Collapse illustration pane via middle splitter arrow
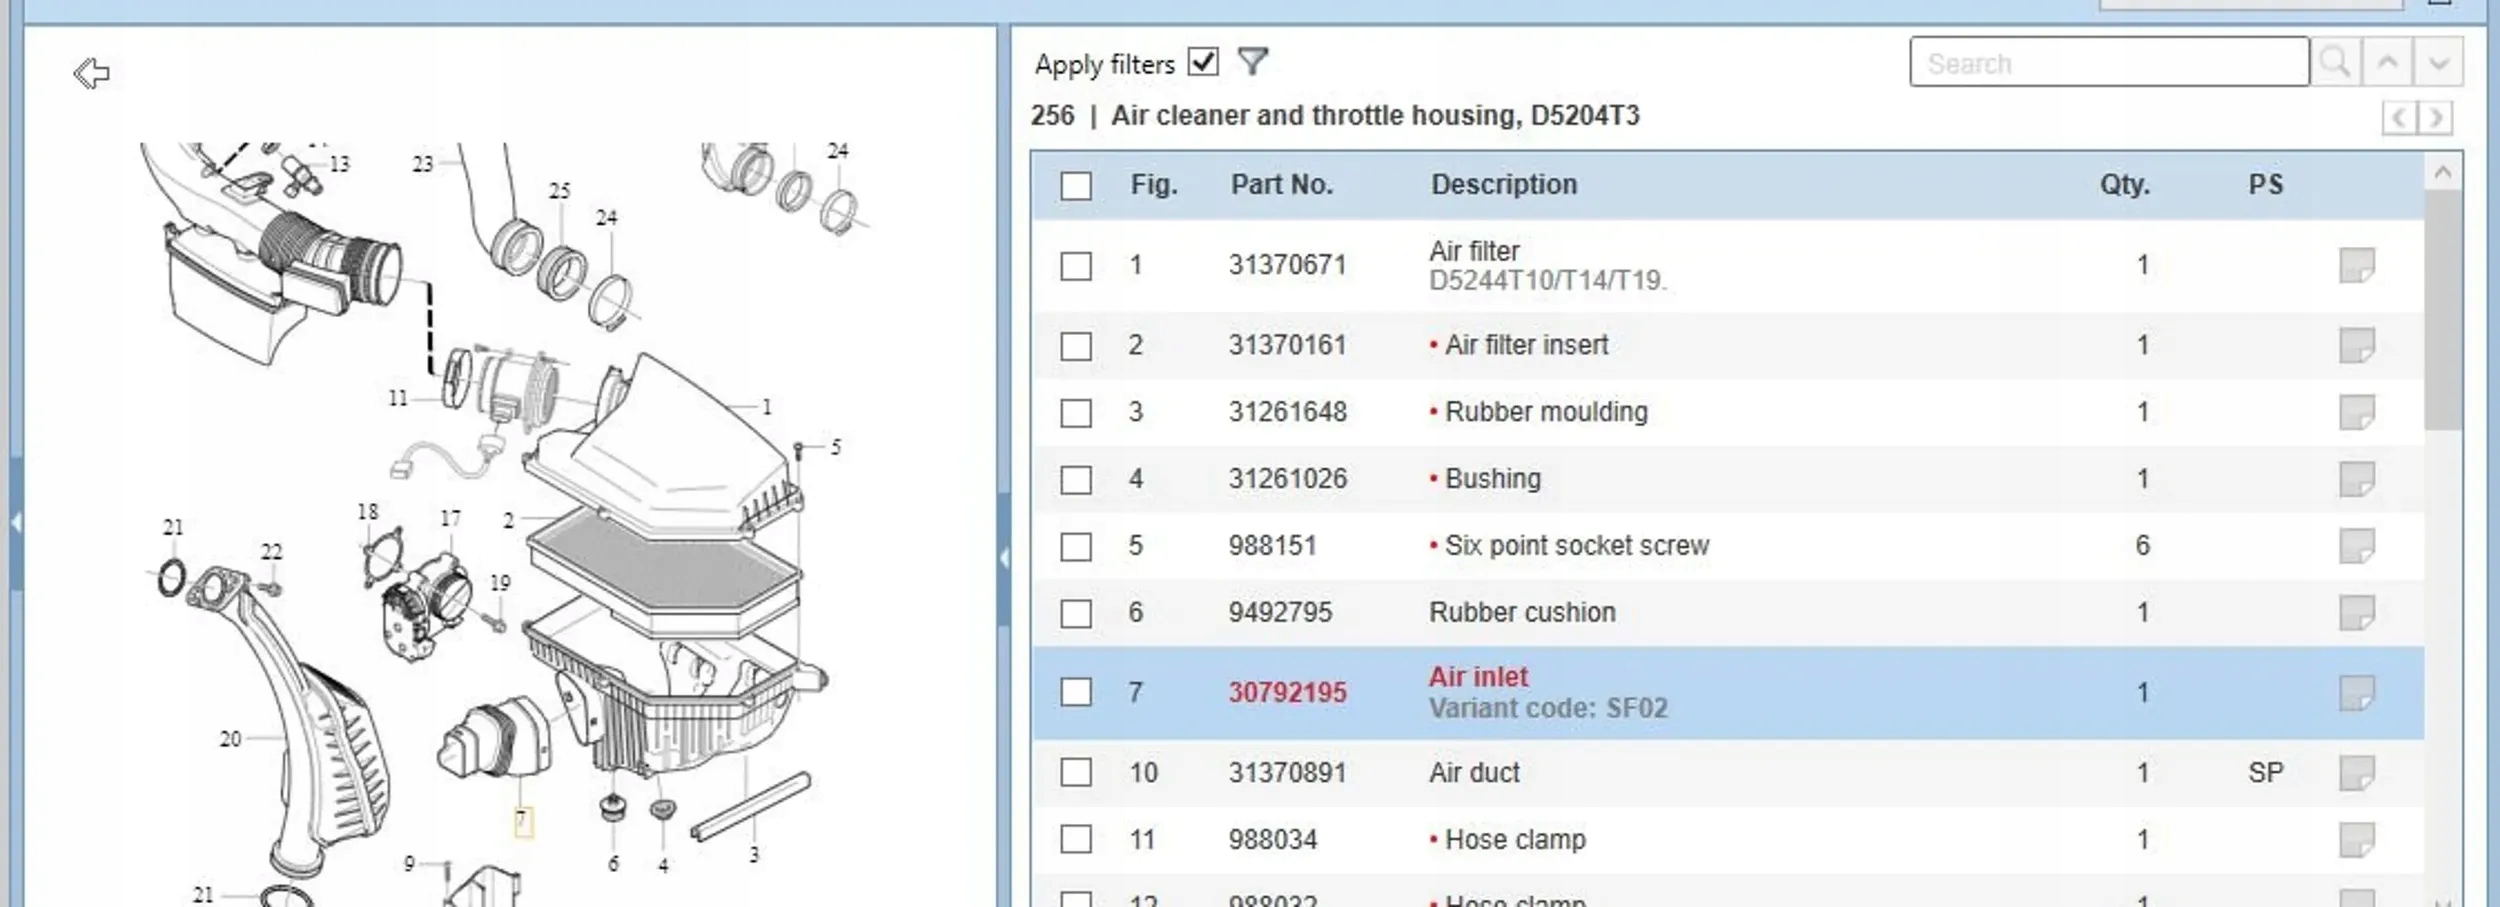This screenshot has height=907, width=2500. point(1004,558)
